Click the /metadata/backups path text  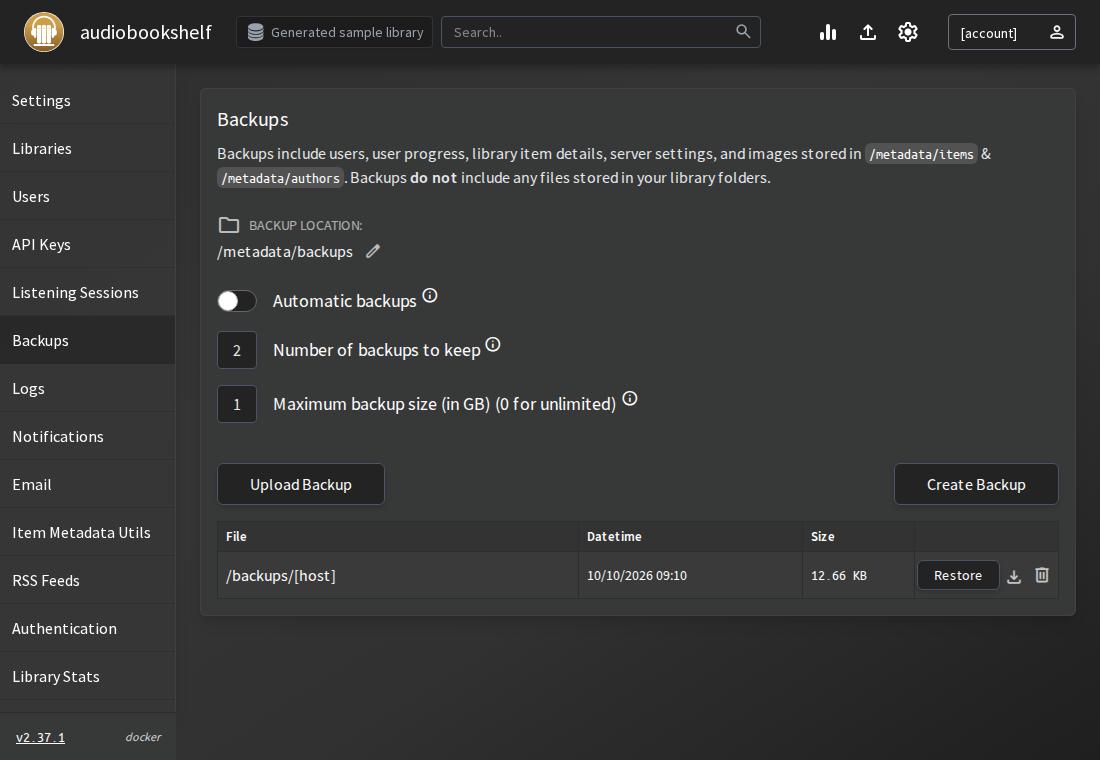(x=285, y=252)
